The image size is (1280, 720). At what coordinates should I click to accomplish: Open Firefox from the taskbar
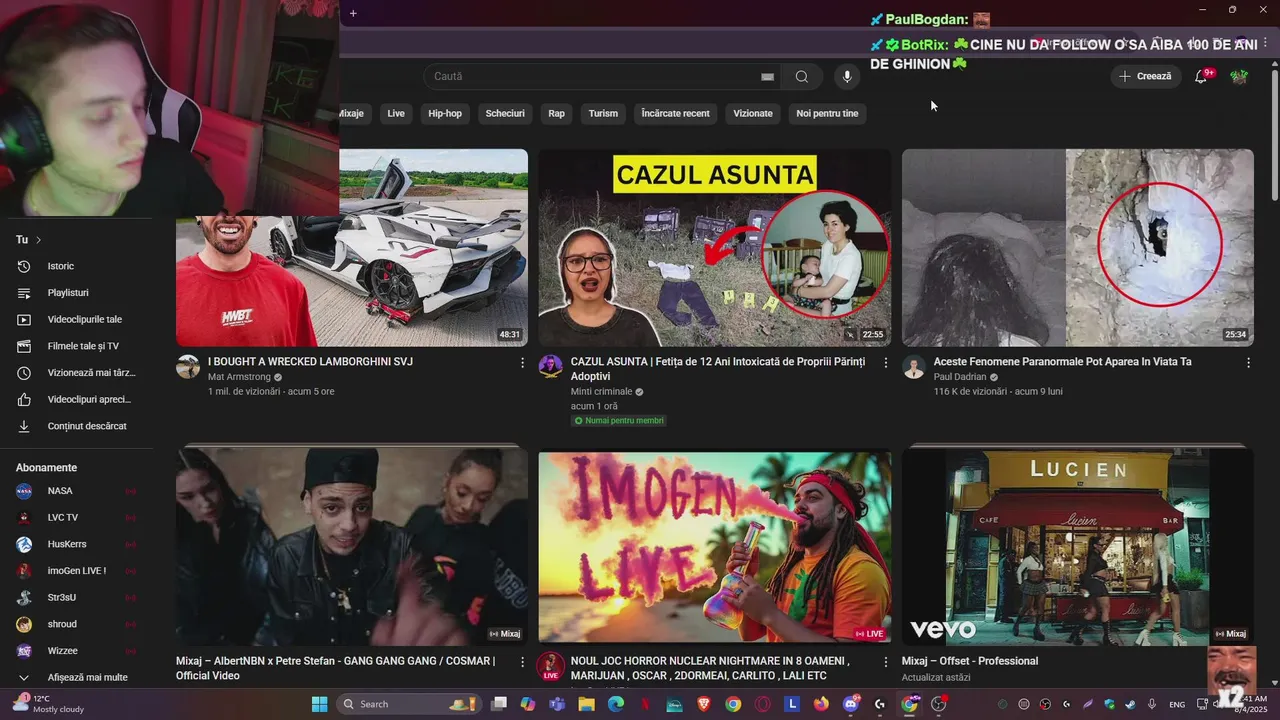coord(821,704)
